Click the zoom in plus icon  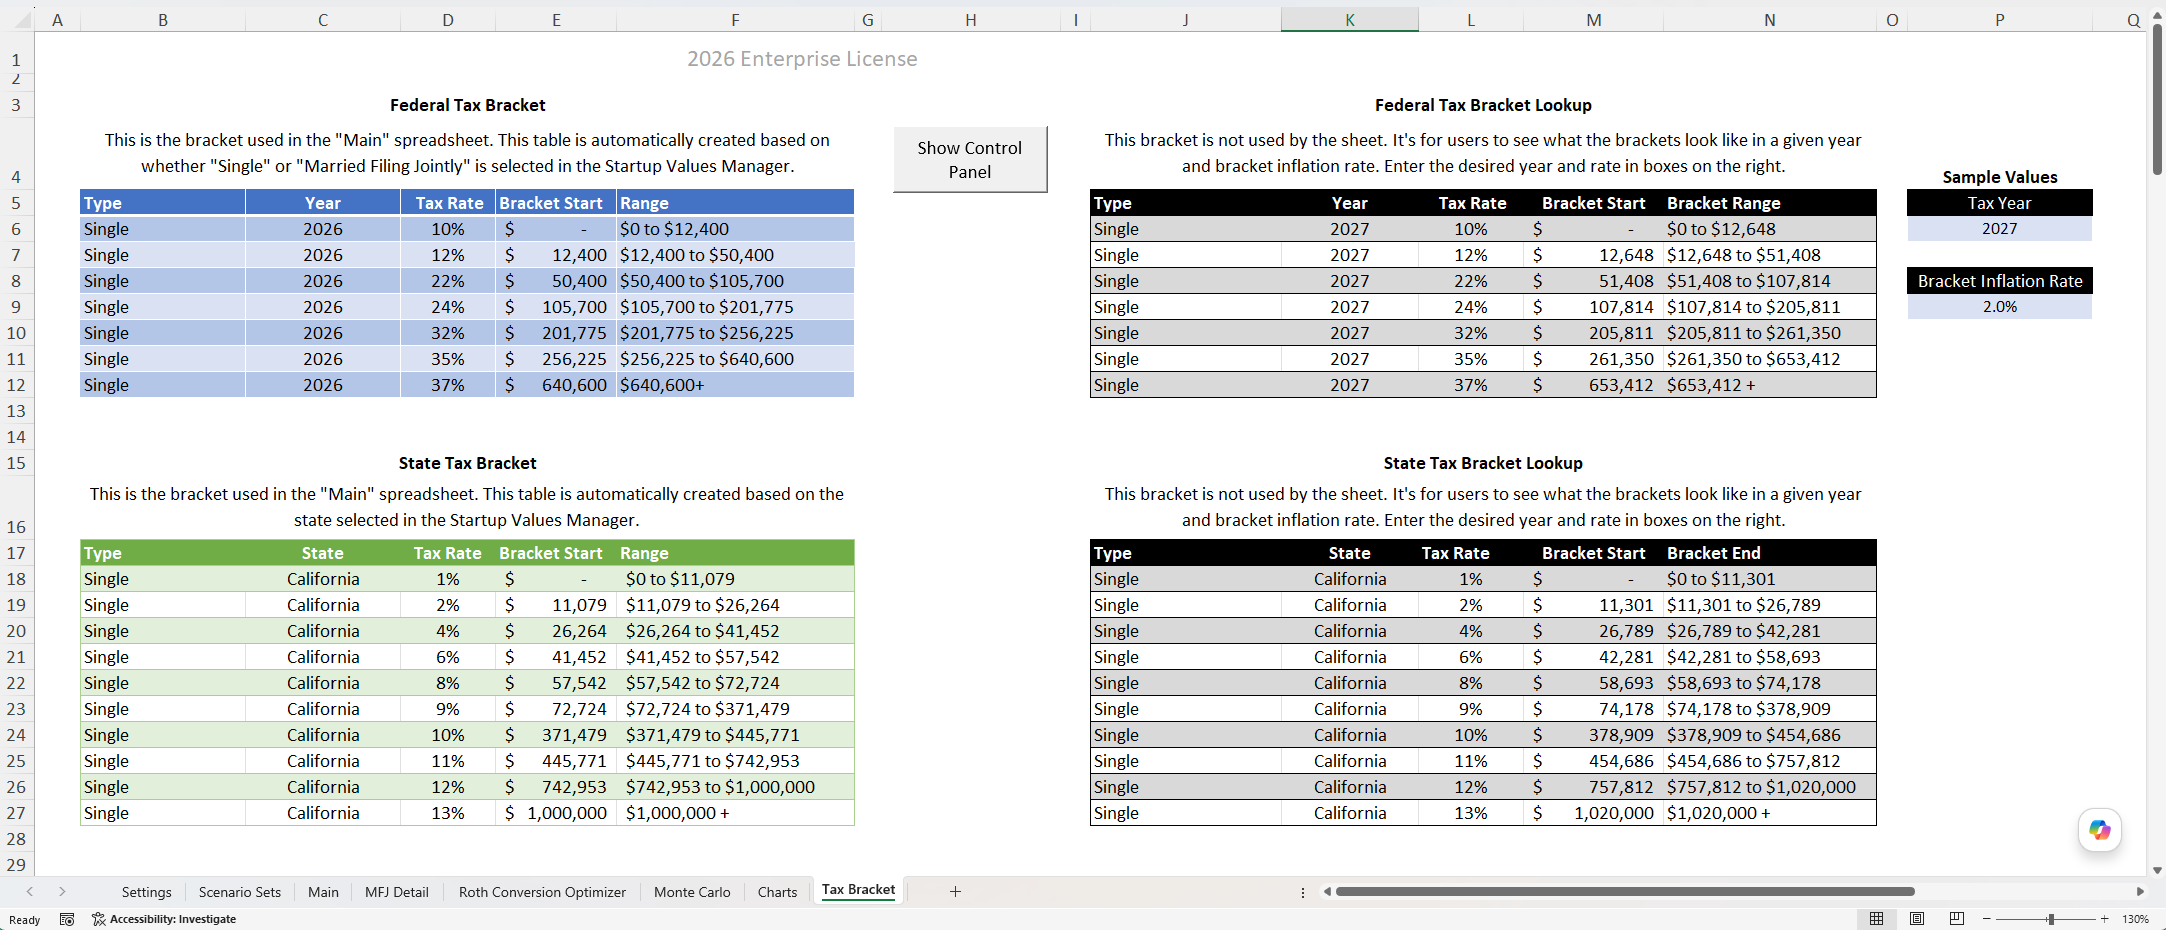(2104, 919)
